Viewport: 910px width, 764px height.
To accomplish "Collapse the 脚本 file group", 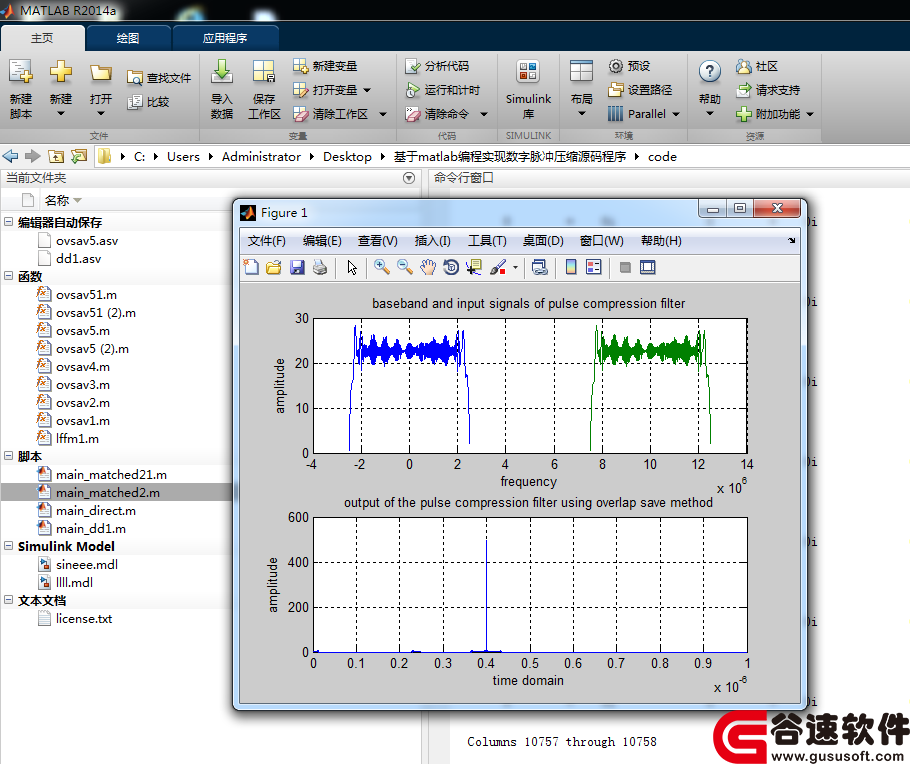I will pos(8,456).
